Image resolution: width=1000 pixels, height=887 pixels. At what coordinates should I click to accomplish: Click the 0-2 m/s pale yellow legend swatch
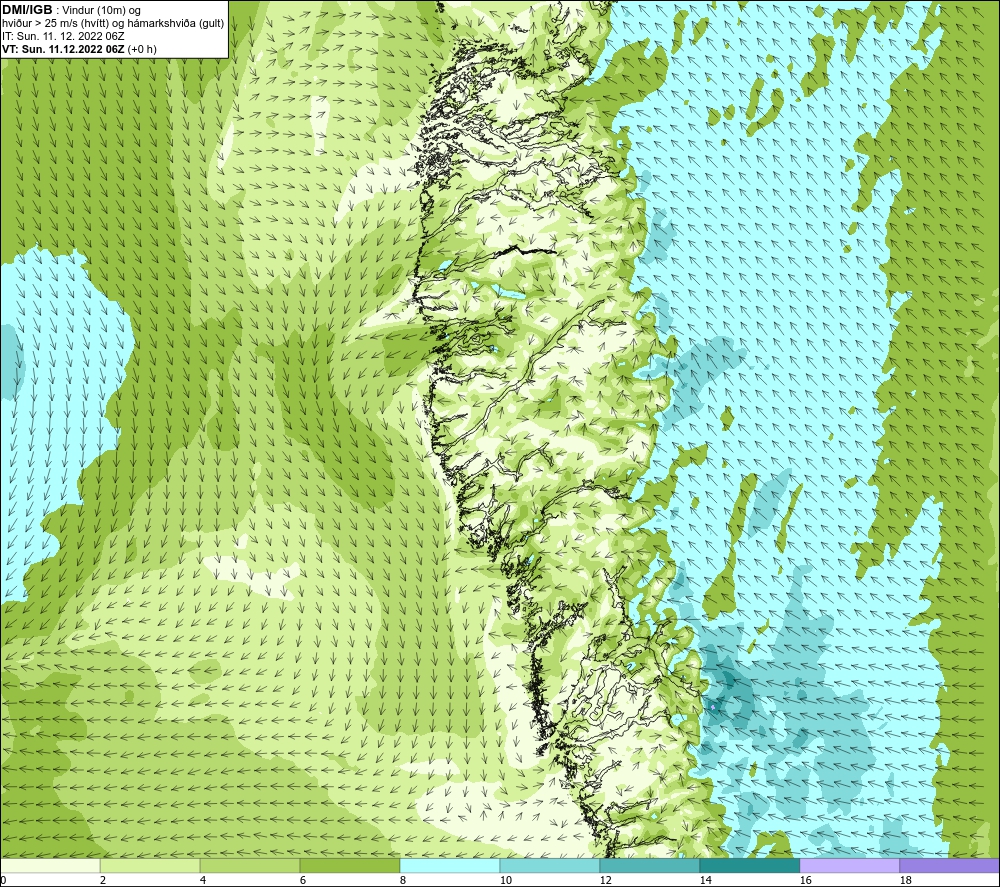point(50,866)
